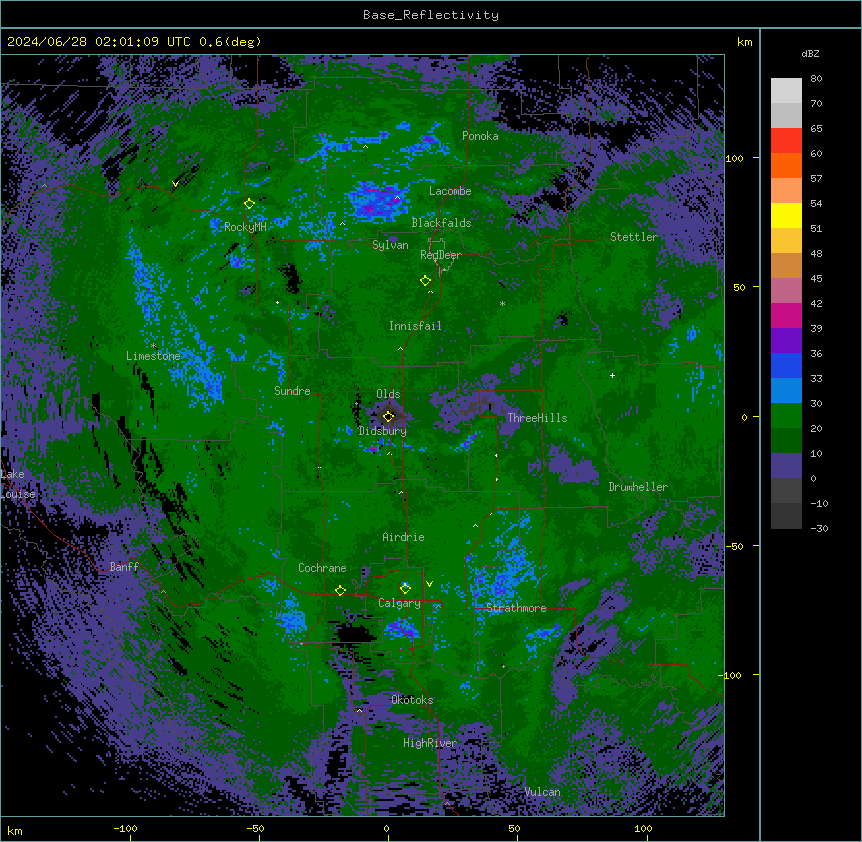This screenshot has width=862, height=842.
Task: Select the yellow V marker east of Calgary
Action: [x=429, y=584]
